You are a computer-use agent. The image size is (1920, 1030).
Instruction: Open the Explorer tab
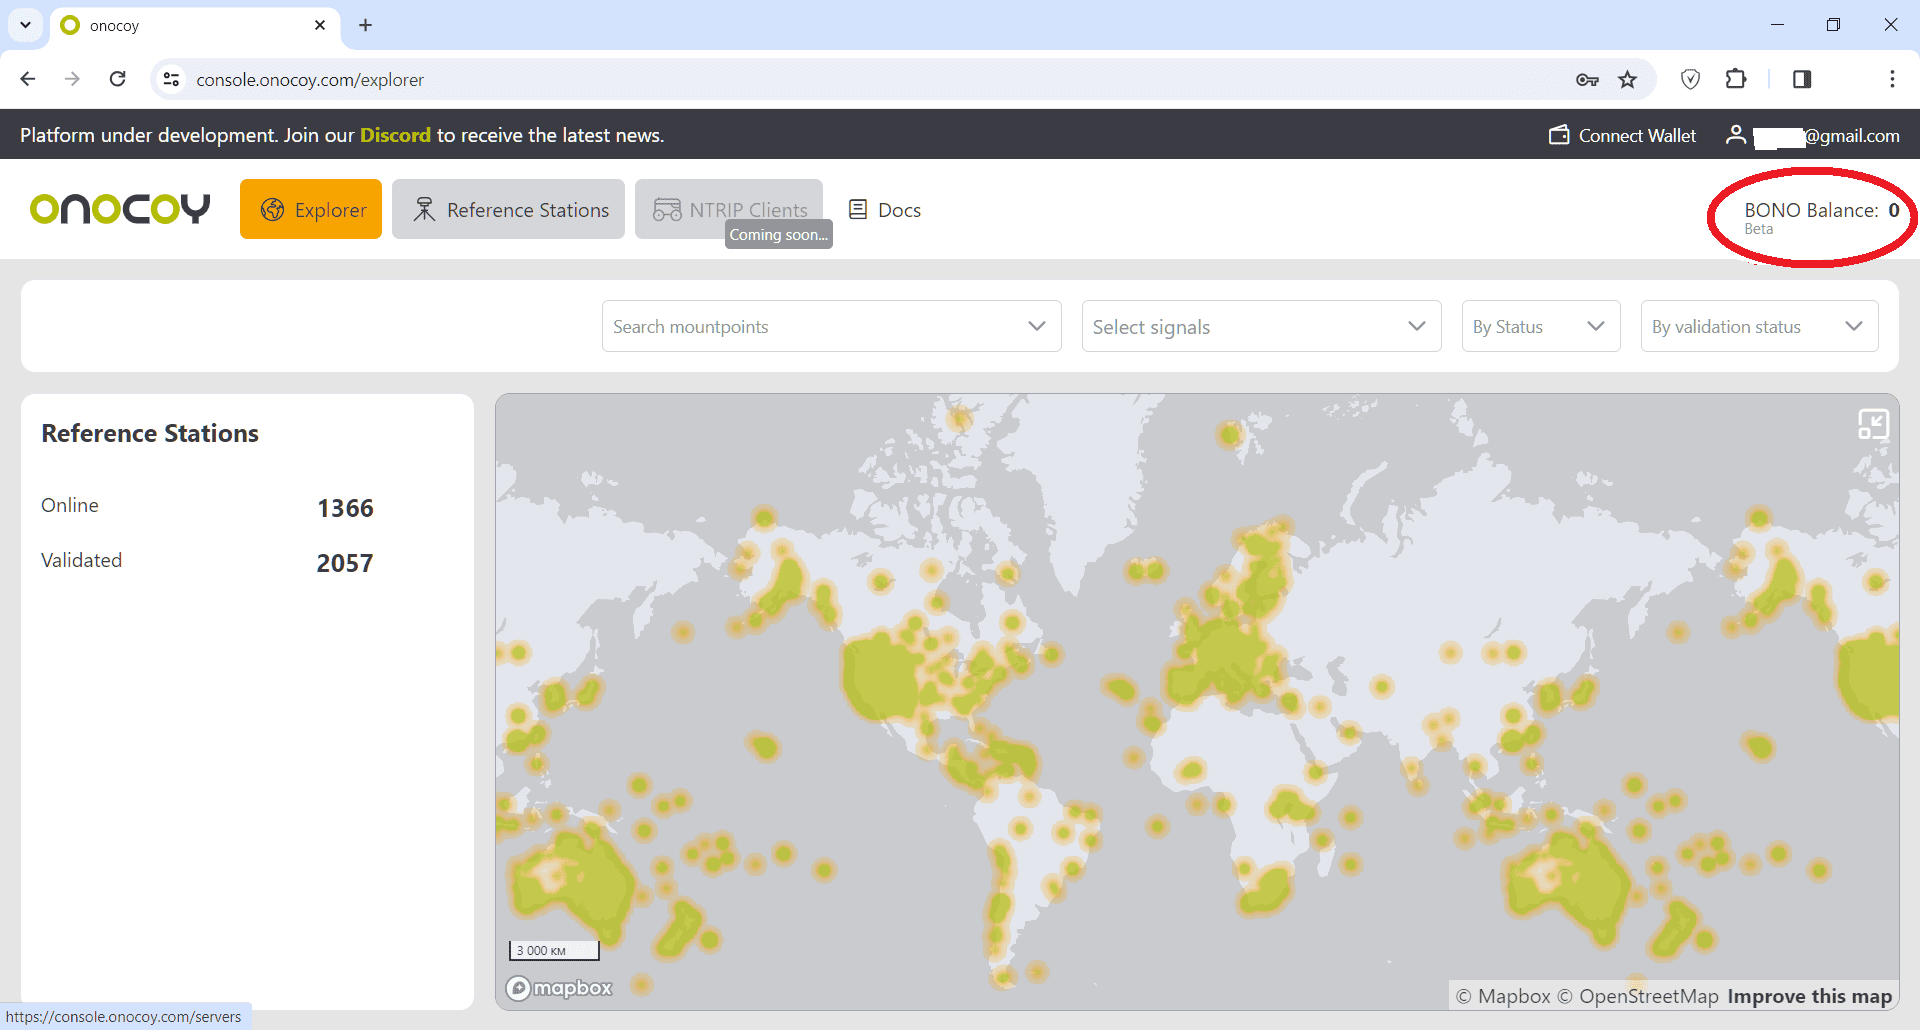[311, 209]
